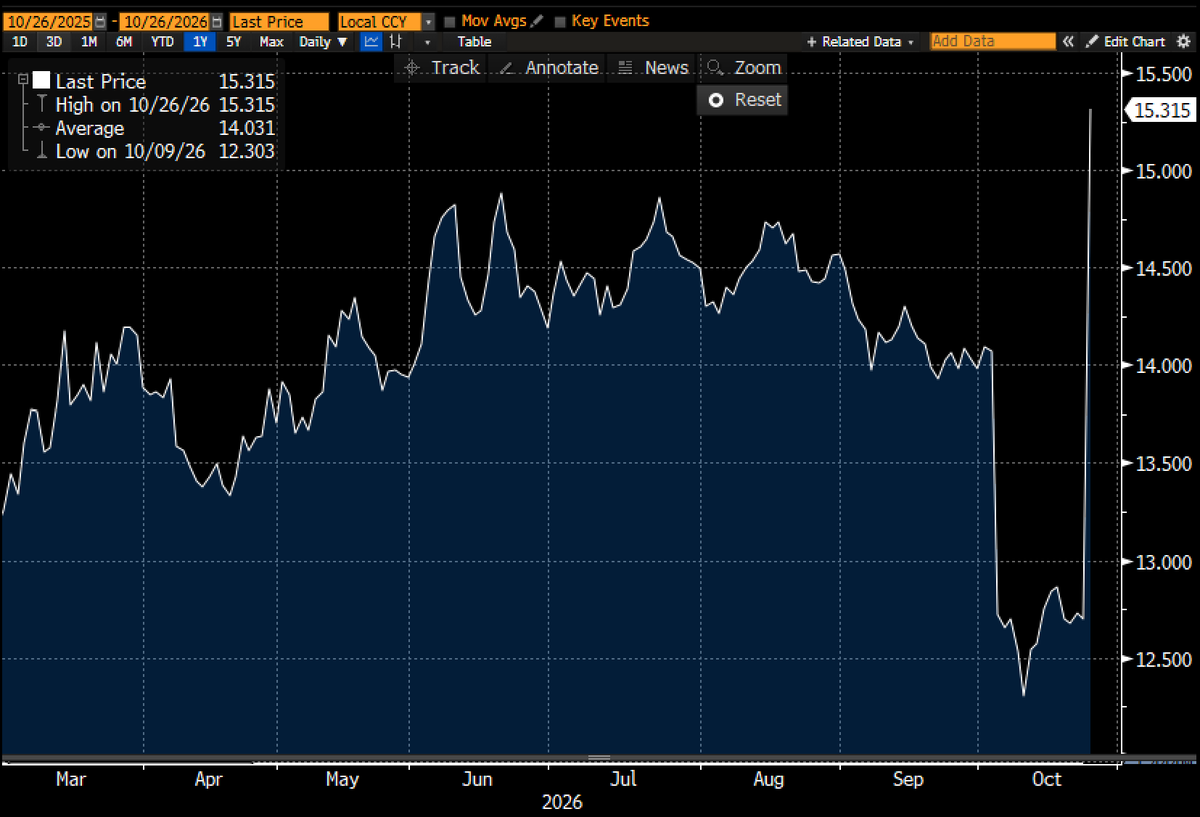Click the Last Price legend color square
1200x817 pixels.
pos(42,81)
